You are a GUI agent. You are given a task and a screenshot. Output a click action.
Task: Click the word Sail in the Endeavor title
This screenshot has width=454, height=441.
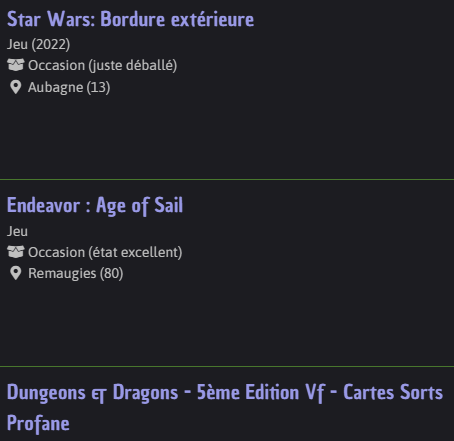[168, 205]
